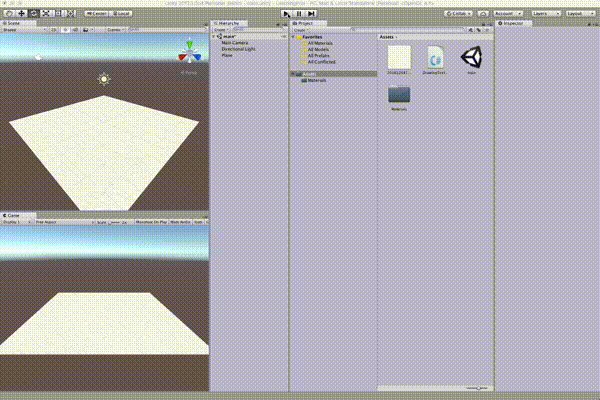
Task: Toggle Maximize On Play
Action: pyautogui.click(x=151, y=222)
